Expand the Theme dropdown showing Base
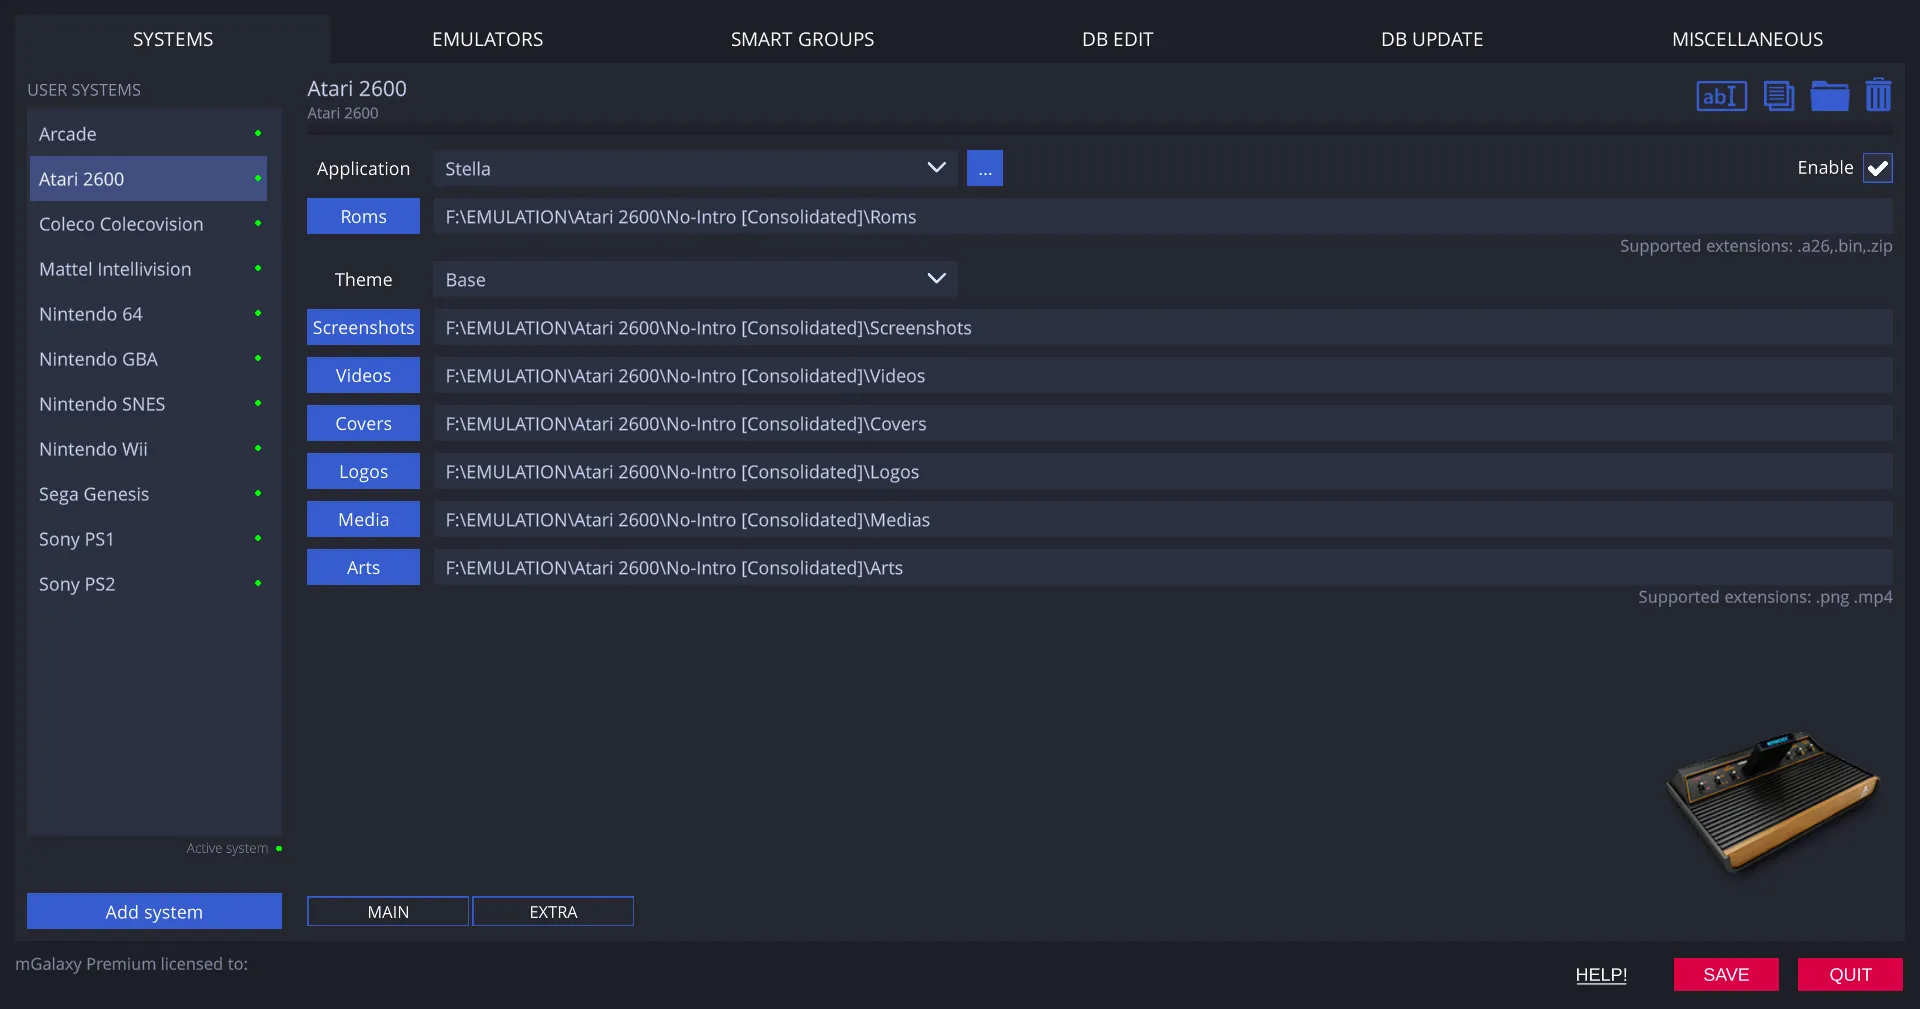 point(695,279)
